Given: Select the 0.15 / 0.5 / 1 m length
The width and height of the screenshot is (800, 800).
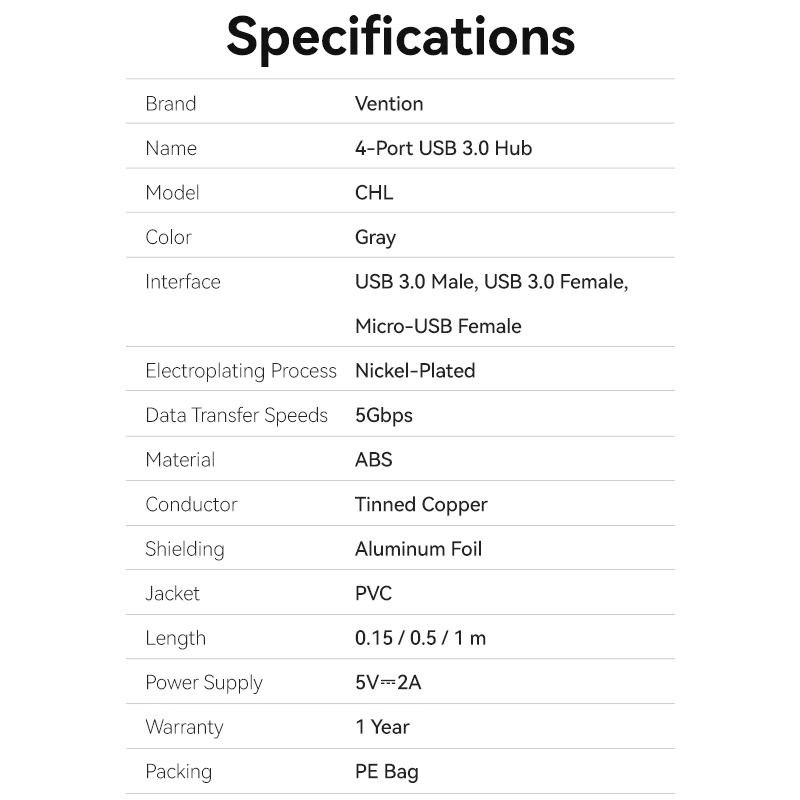Looking at the screenshot, I should pyautogui.click(x=420, y=638).
